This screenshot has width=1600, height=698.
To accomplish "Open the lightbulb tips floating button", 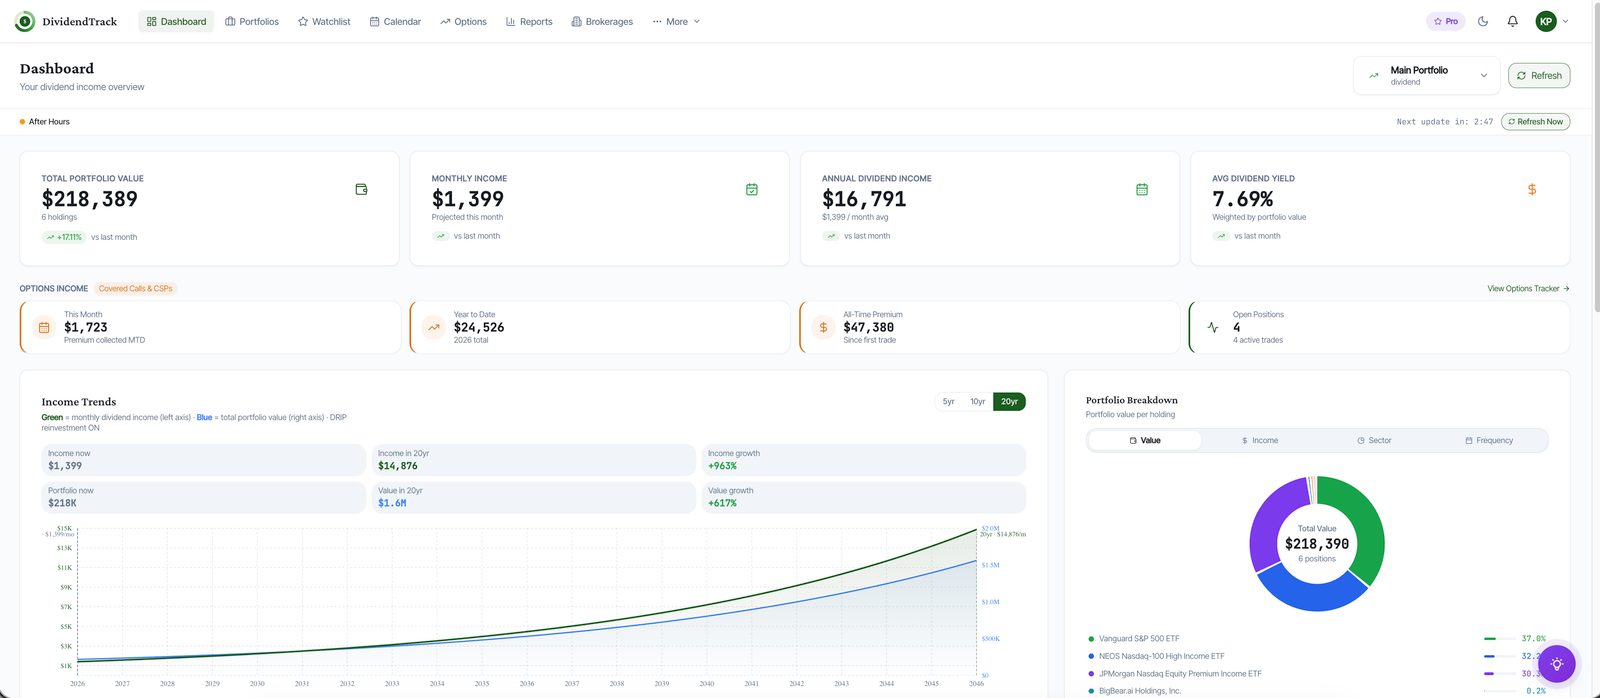I will pyautogui.click(x=1556, y=664).
